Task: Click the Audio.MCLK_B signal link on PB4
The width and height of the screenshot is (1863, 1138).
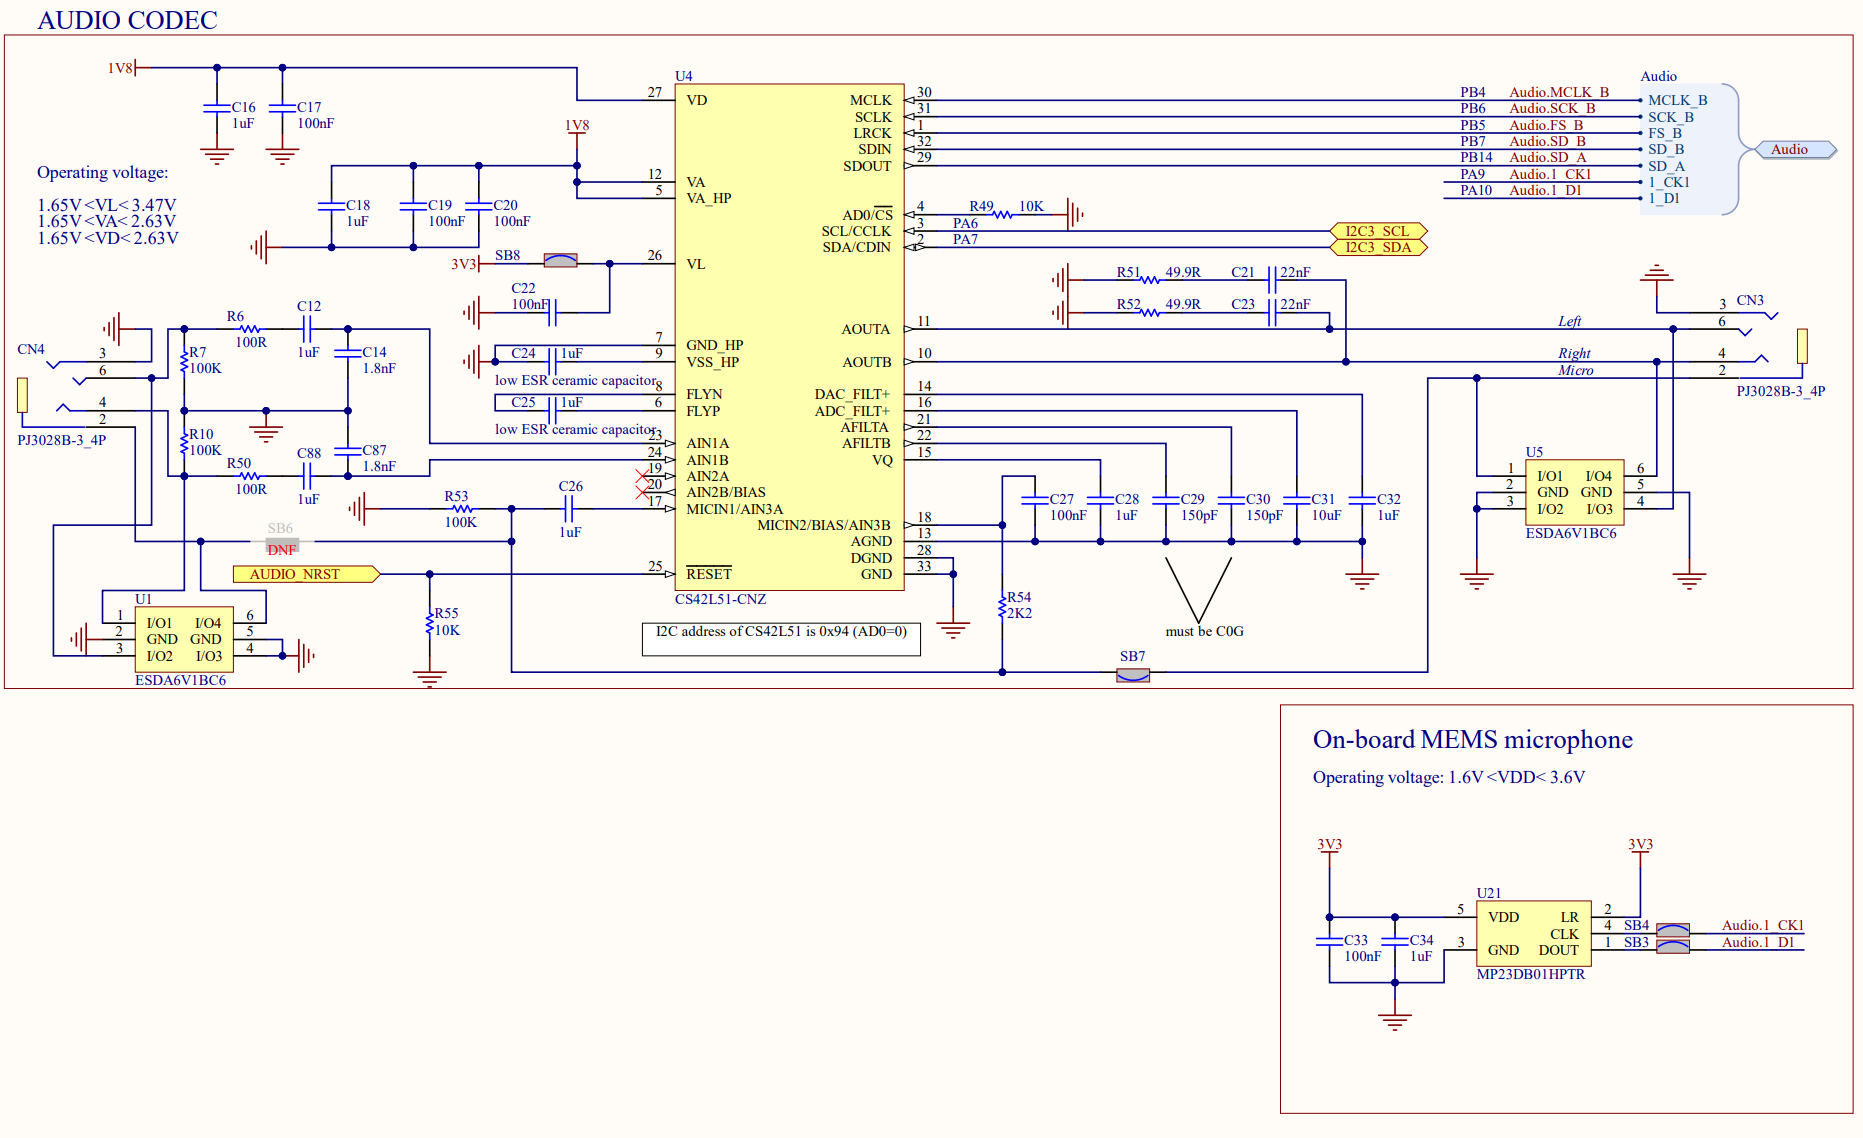Action: click(x=1558, y=92)
